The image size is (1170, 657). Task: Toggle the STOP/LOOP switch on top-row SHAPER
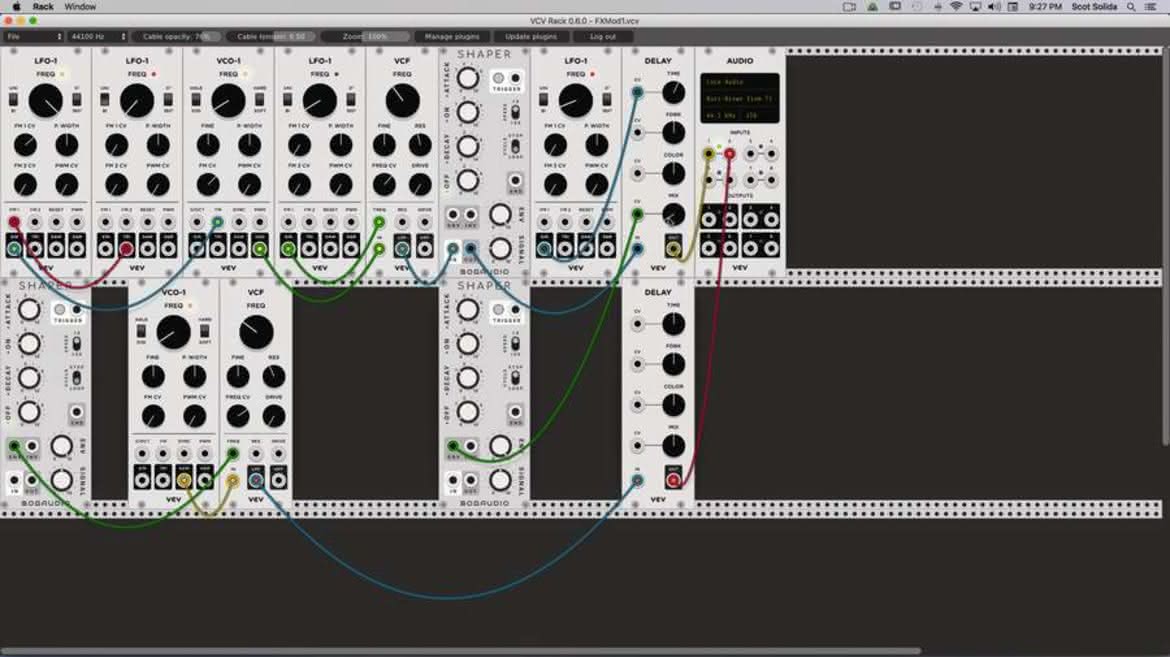click(515, 146)
